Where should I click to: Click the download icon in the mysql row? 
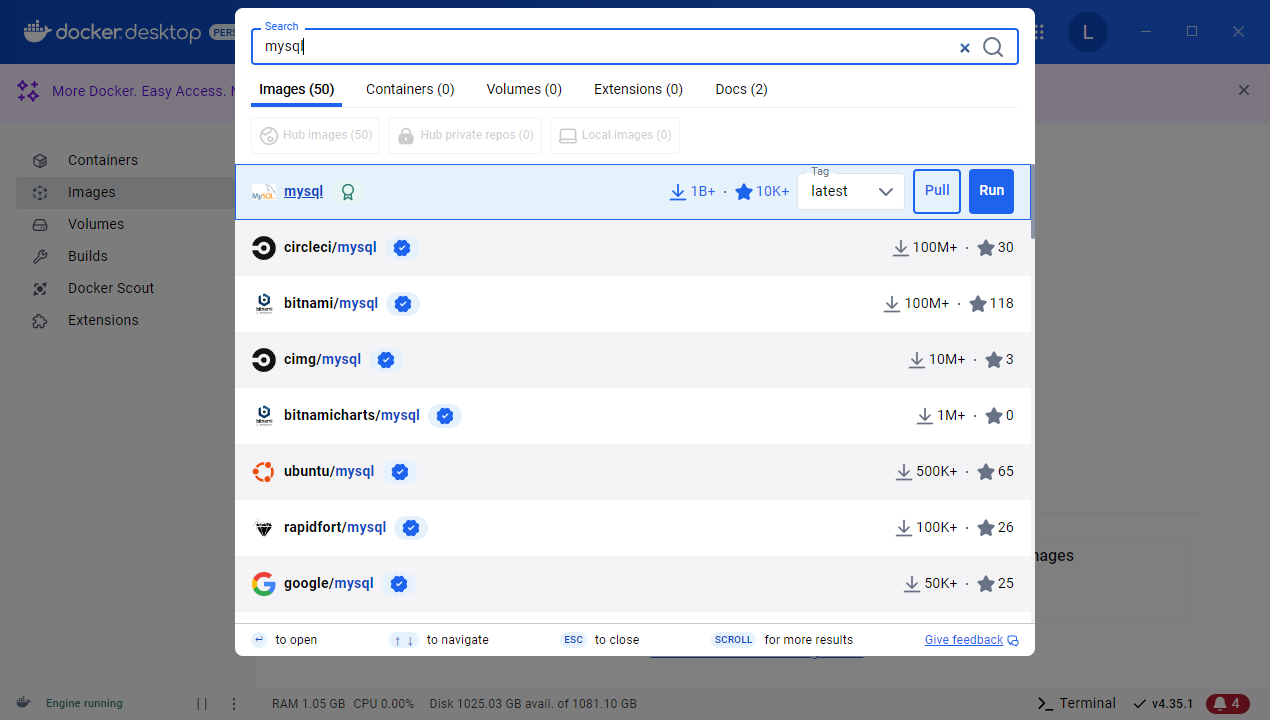click(678, 192)
